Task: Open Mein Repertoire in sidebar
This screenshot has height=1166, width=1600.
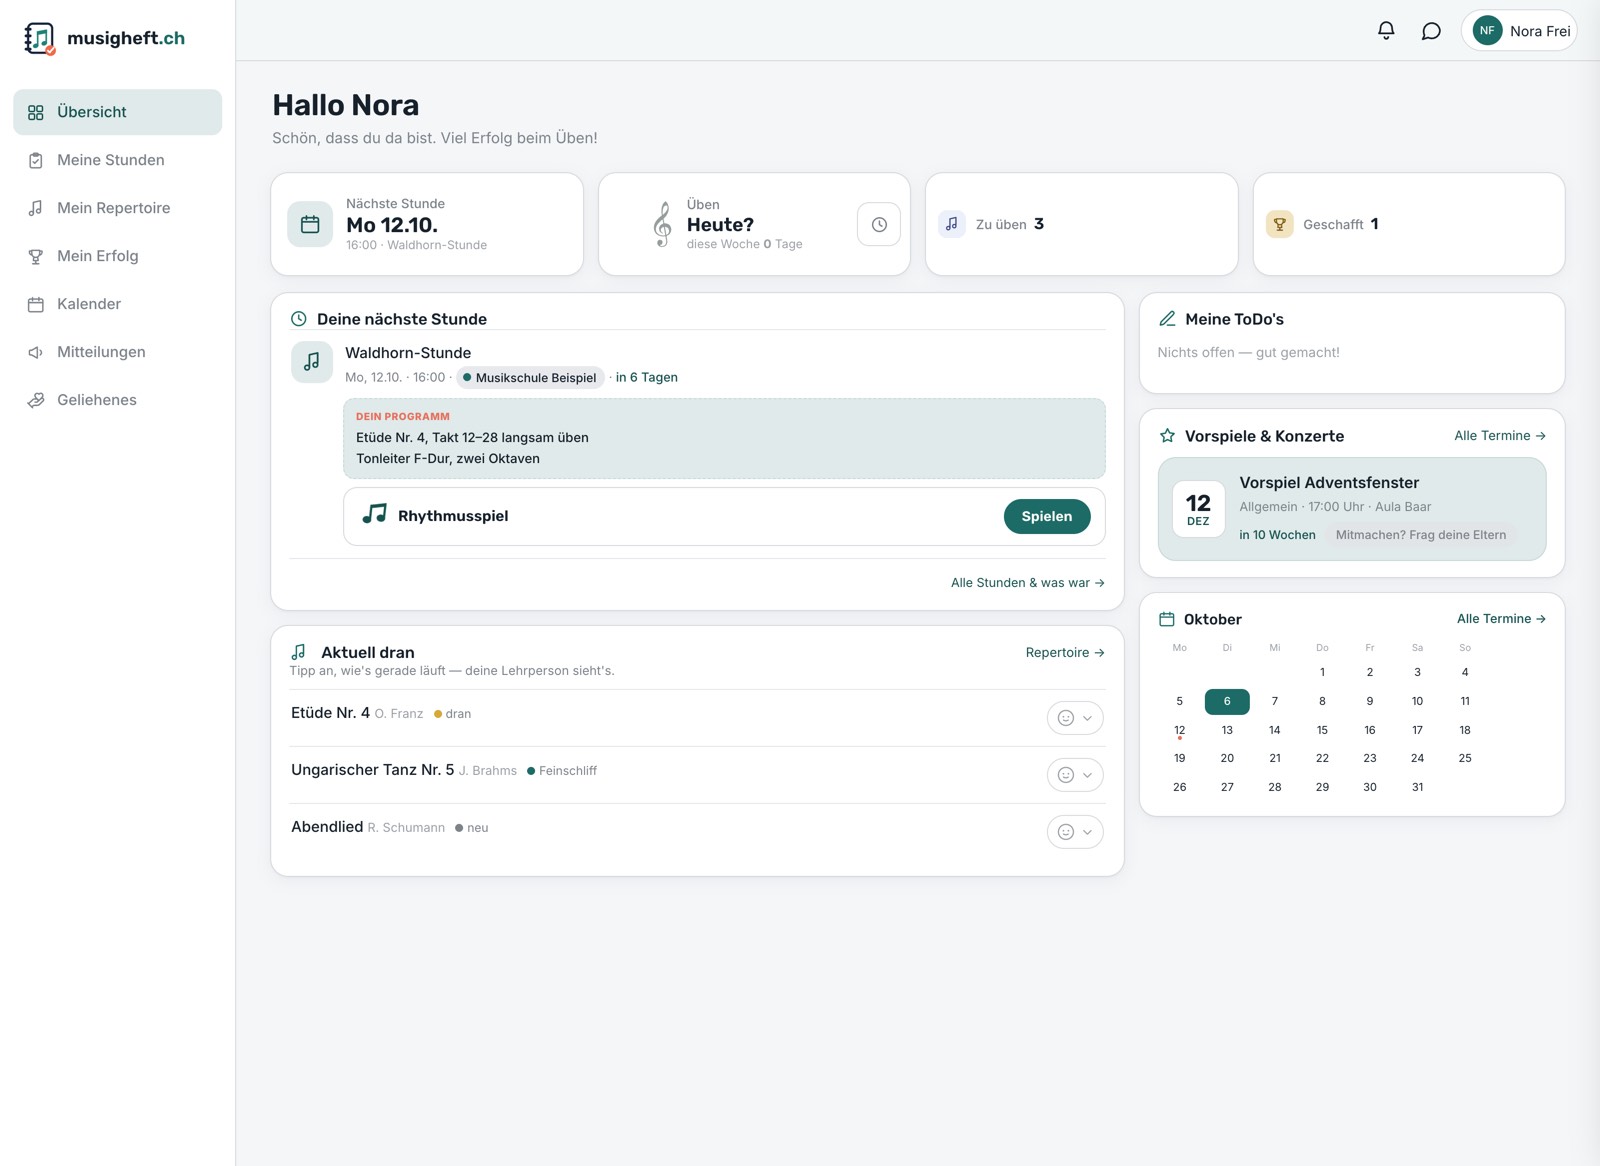Action: click(x=118, y=208)
